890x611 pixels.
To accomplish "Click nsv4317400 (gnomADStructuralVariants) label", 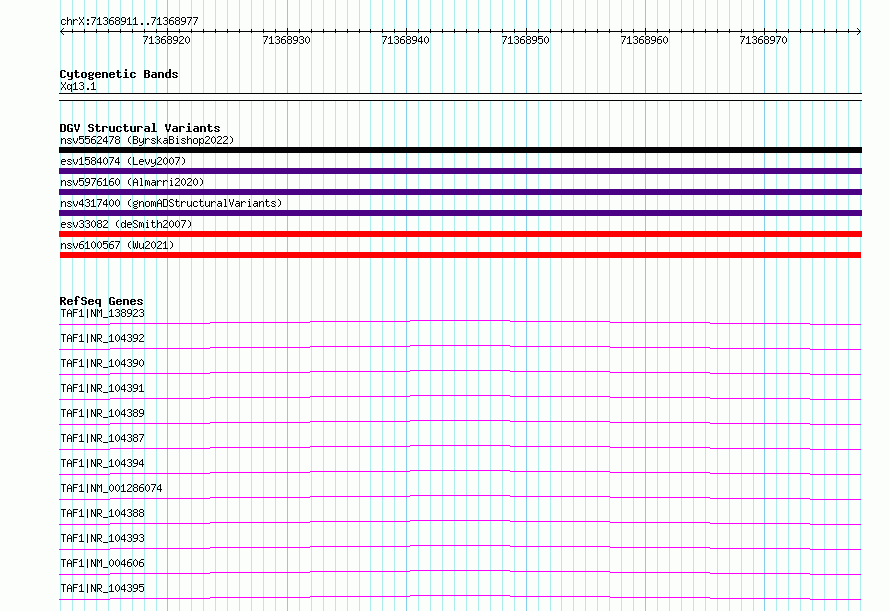I will click(x=171, y=203).
